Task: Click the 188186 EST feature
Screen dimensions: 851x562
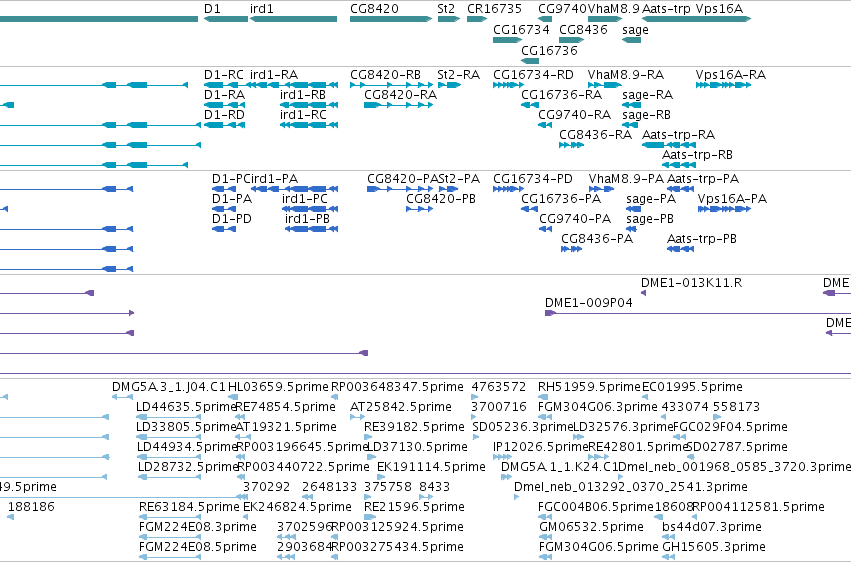Action: (10, 517)
